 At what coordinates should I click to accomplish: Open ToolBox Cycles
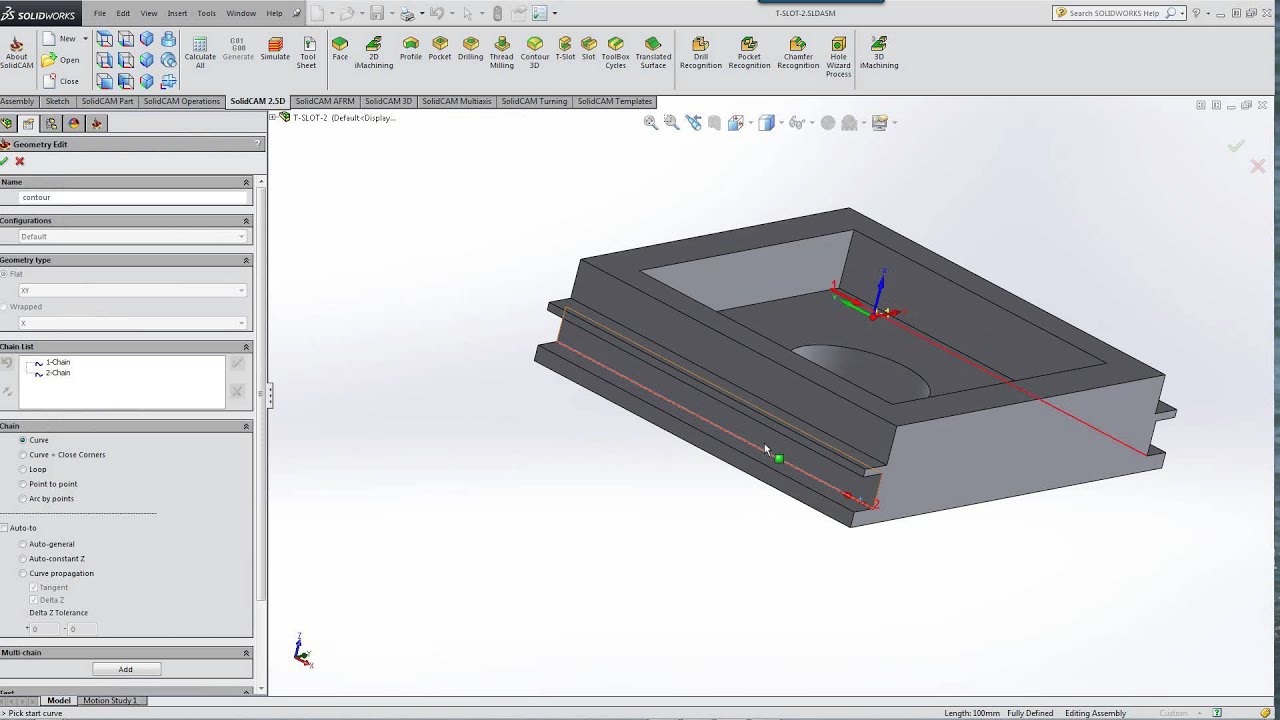[x=616, y=52]
